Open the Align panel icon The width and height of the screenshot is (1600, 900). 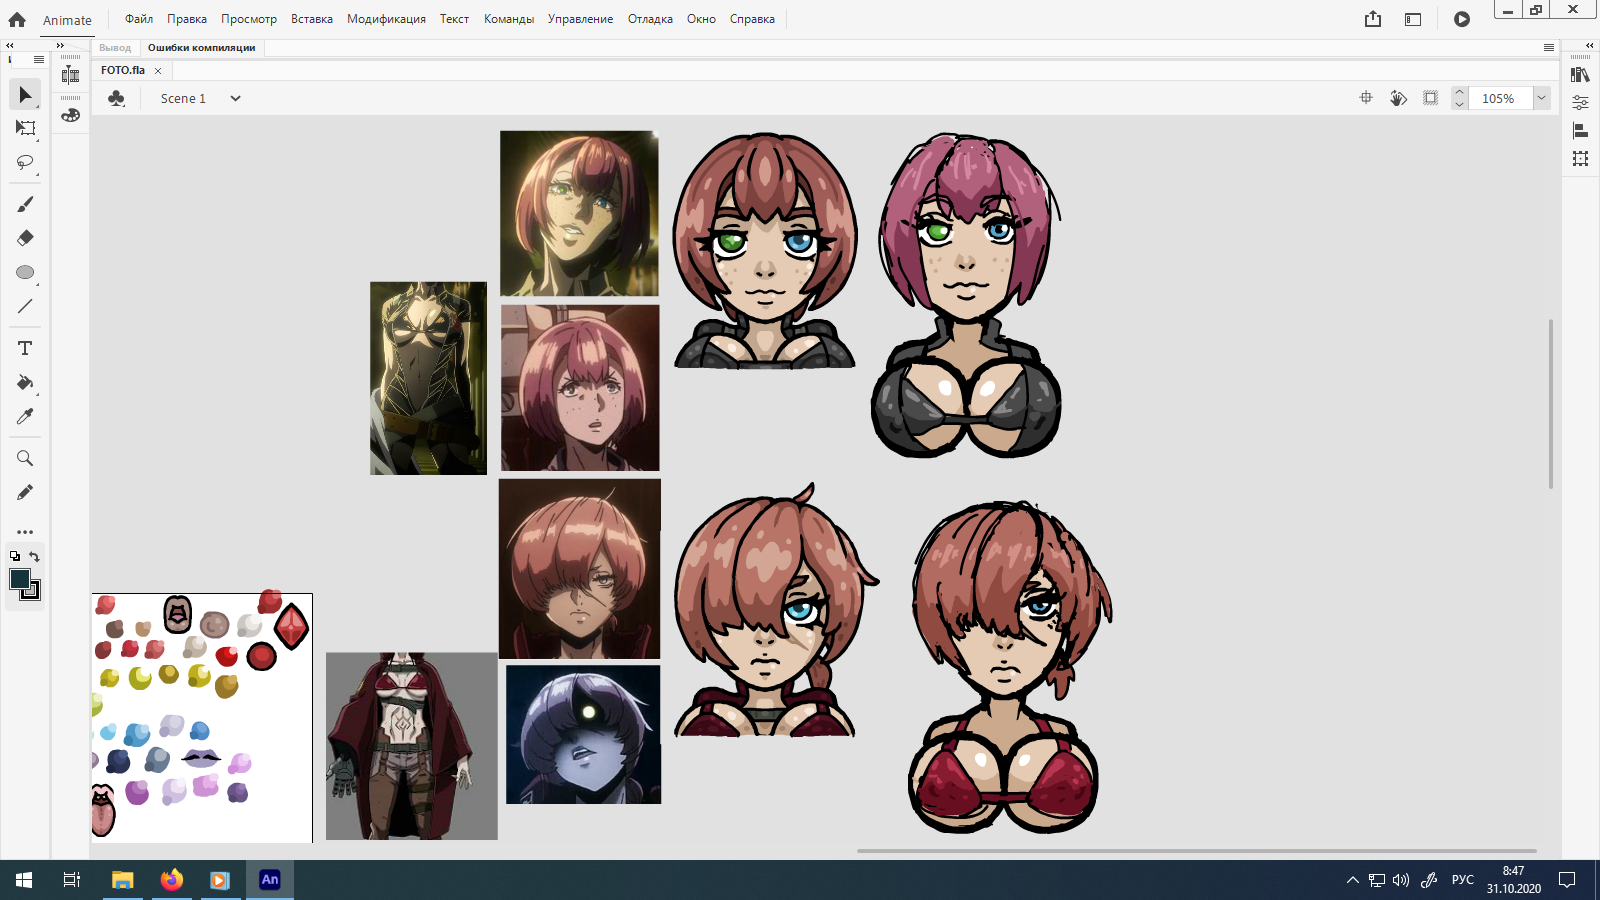click(1580, 130)
